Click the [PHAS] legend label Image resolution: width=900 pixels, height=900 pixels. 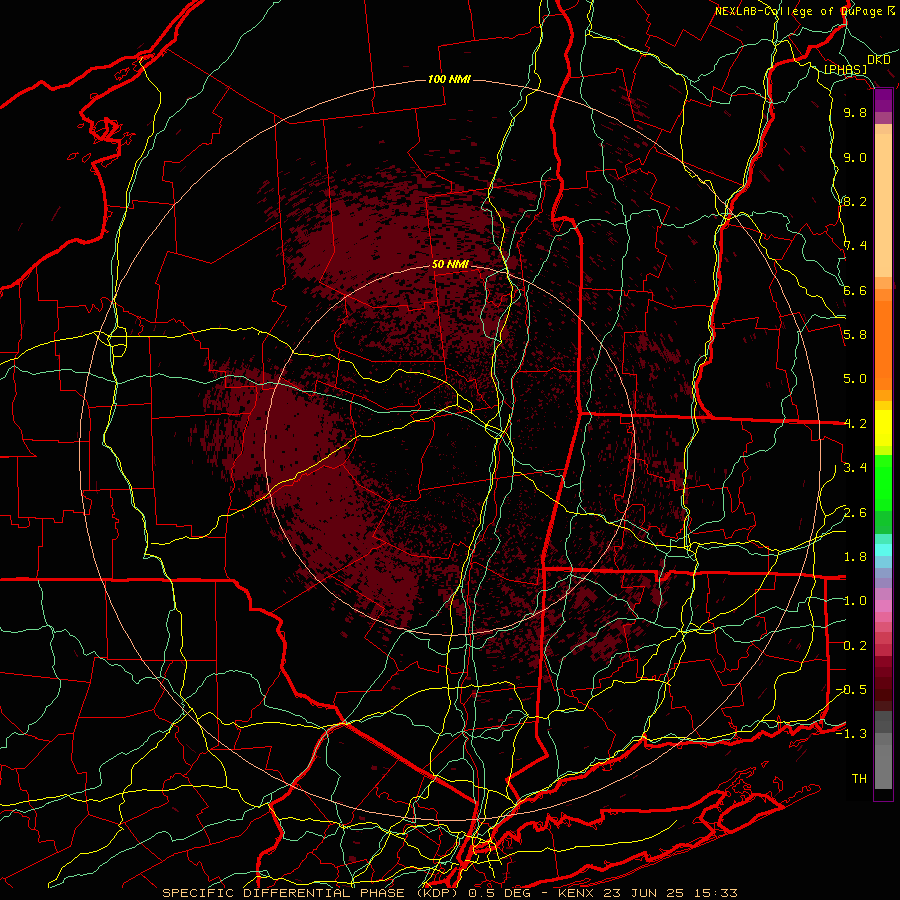point(845,70)
